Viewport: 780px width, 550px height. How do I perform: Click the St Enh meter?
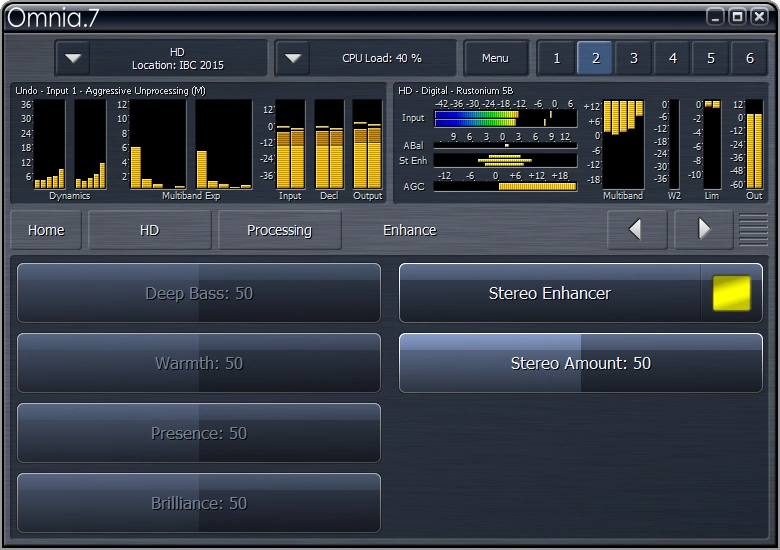point(505,160)
